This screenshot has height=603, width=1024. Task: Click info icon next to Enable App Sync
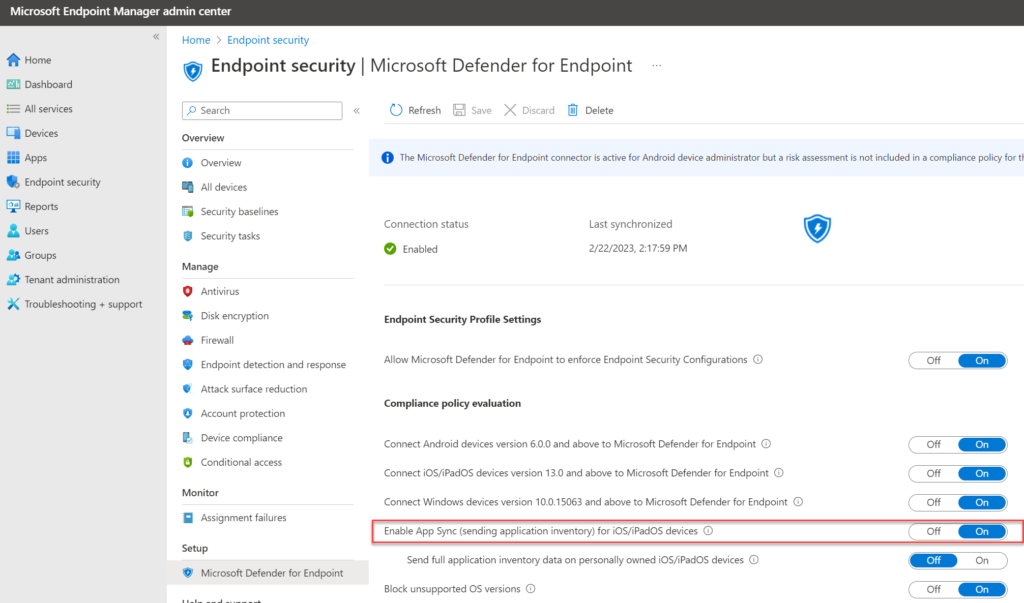point(708,530)
